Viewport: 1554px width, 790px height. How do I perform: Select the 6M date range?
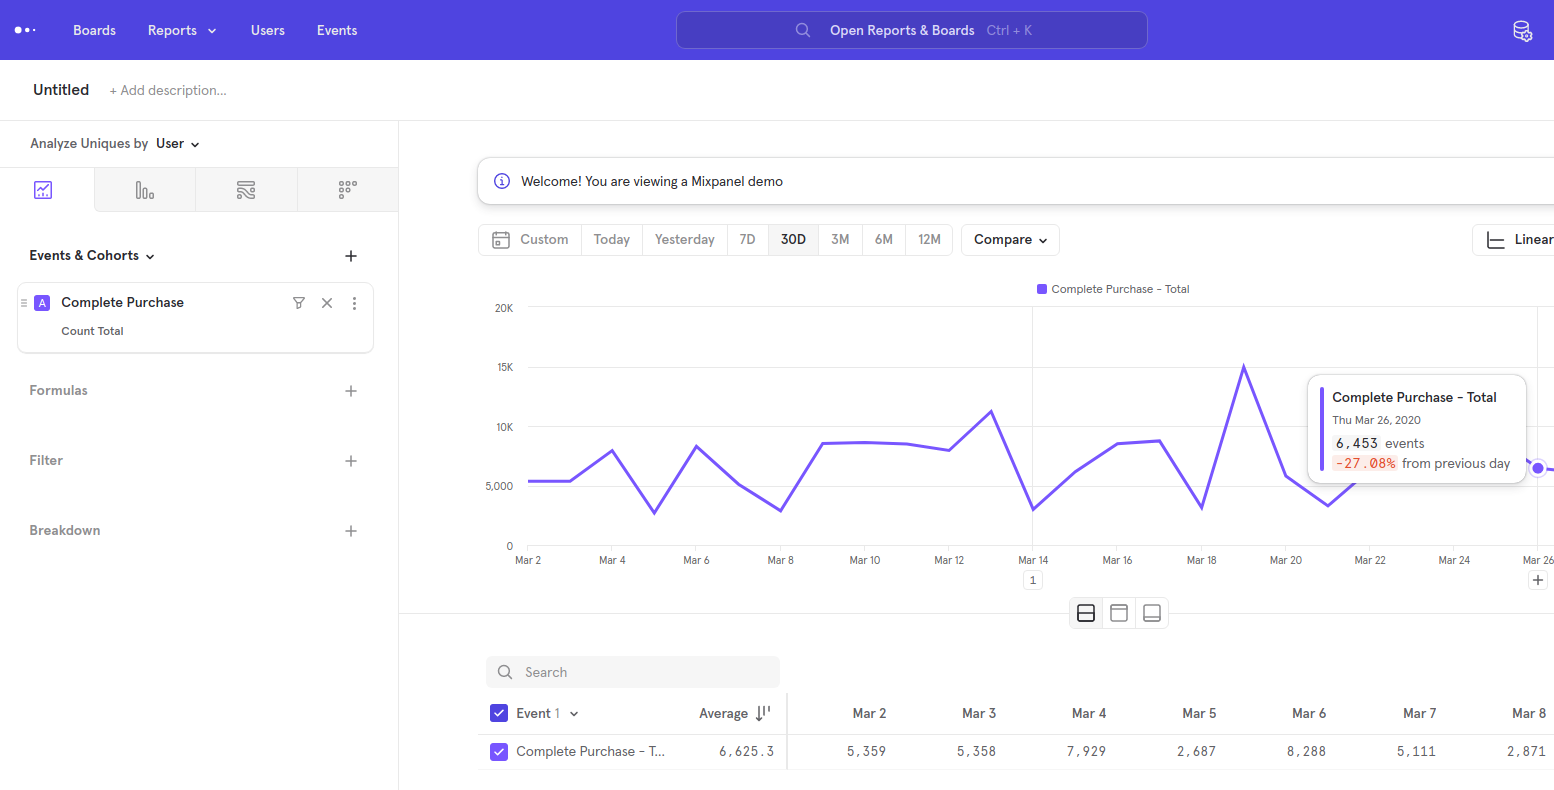click(883, 240)
